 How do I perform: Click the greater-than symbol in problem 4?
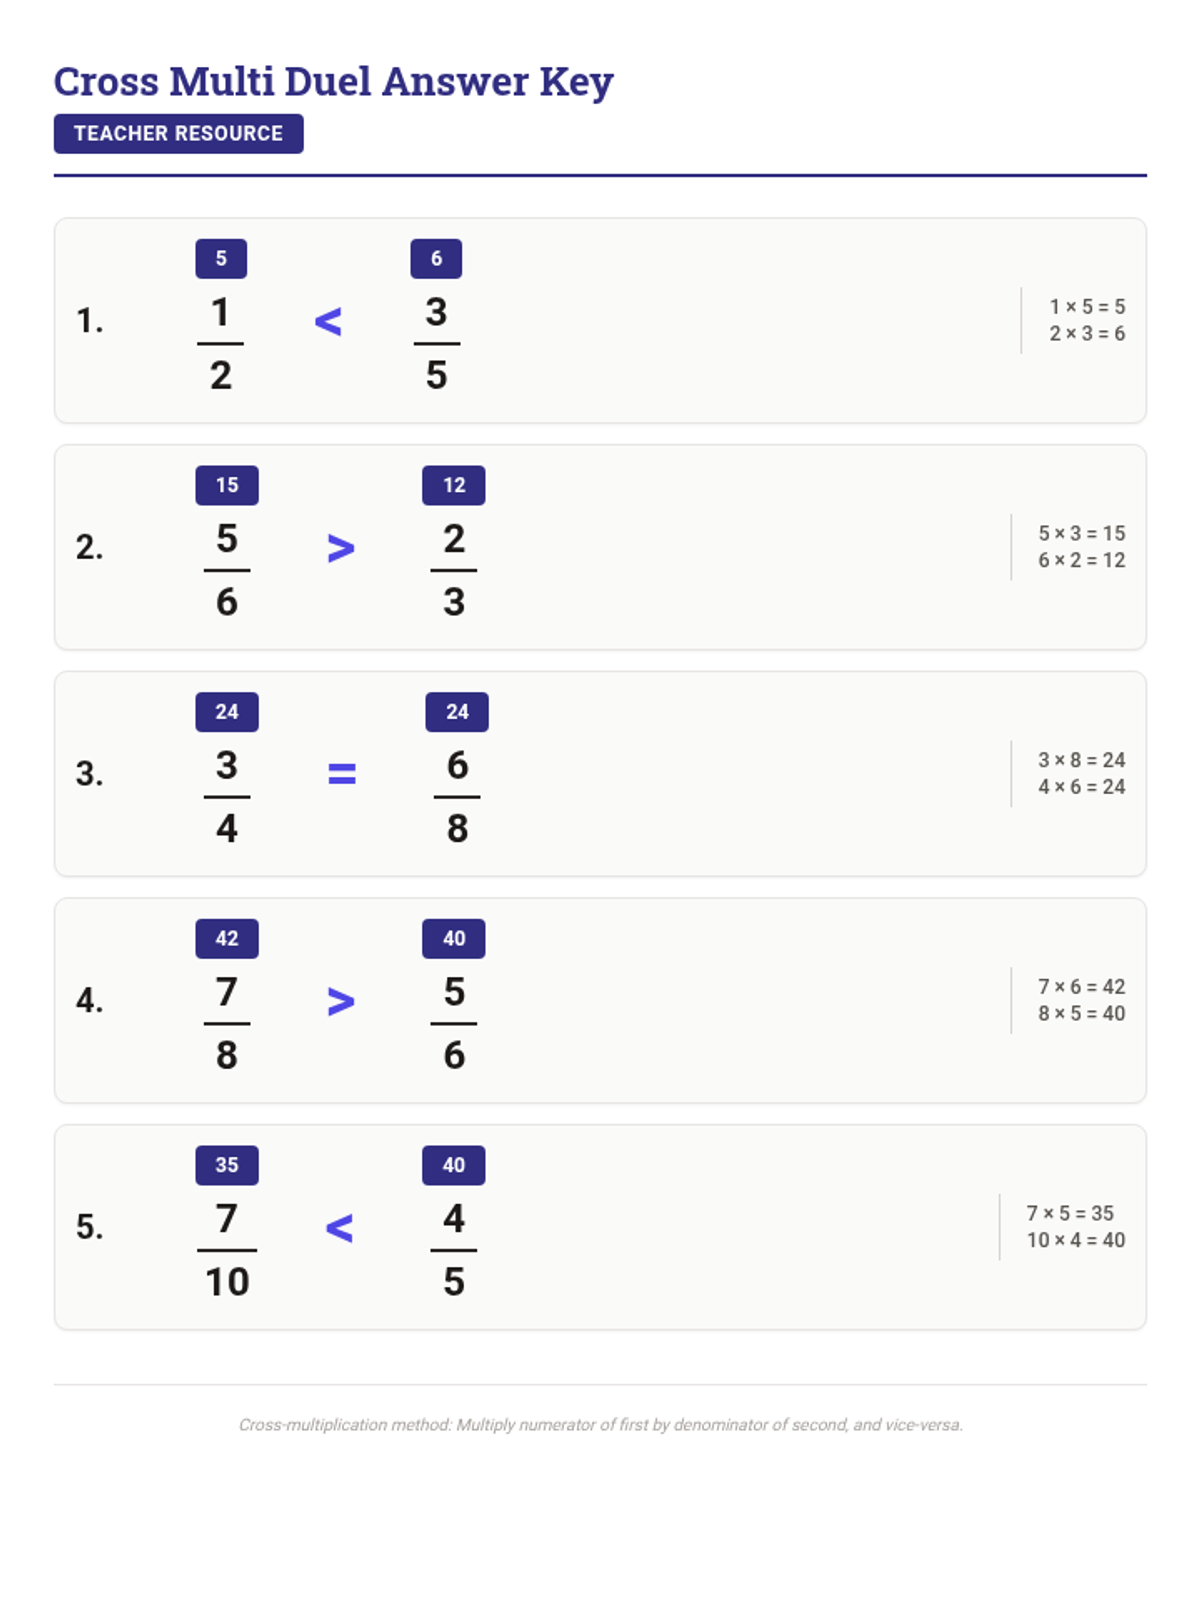(x=341, y=1001)
